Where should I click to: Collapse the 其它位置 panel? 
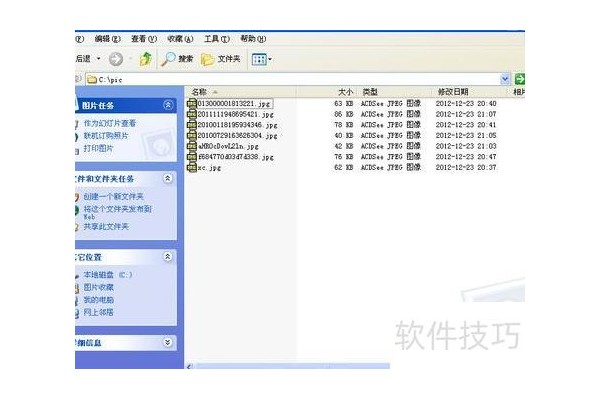(x=168, y=256)
